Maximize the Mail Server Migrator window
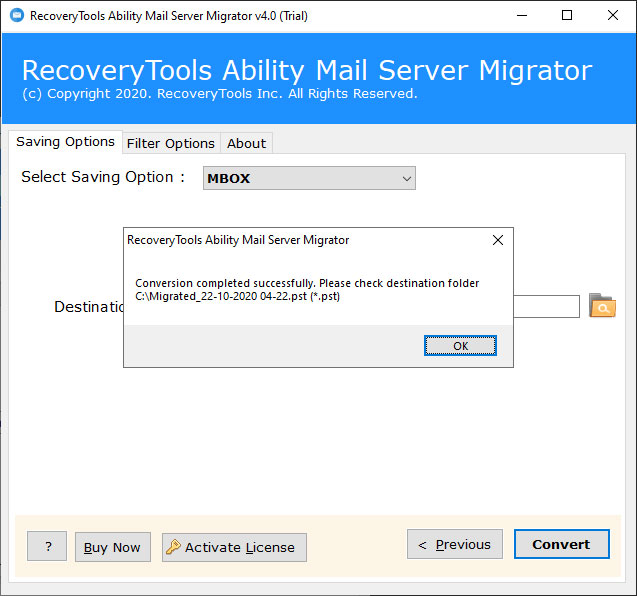Image resolution: width=637 pixels, height=596 pixels. [x=567, y=15]
